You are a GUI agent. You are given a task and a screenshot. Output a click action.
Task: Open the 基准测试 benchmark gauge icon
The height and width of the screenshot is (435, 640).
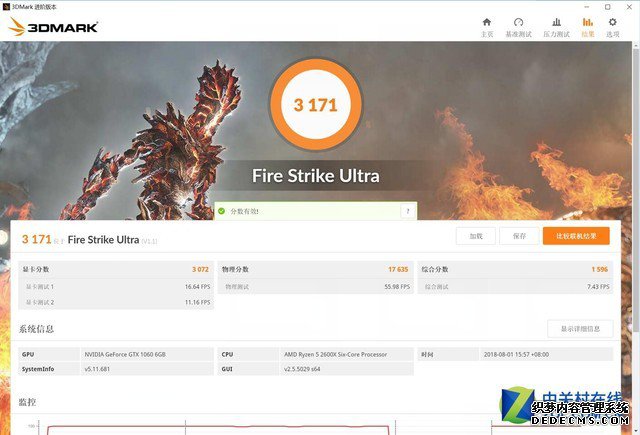(518, 22)
